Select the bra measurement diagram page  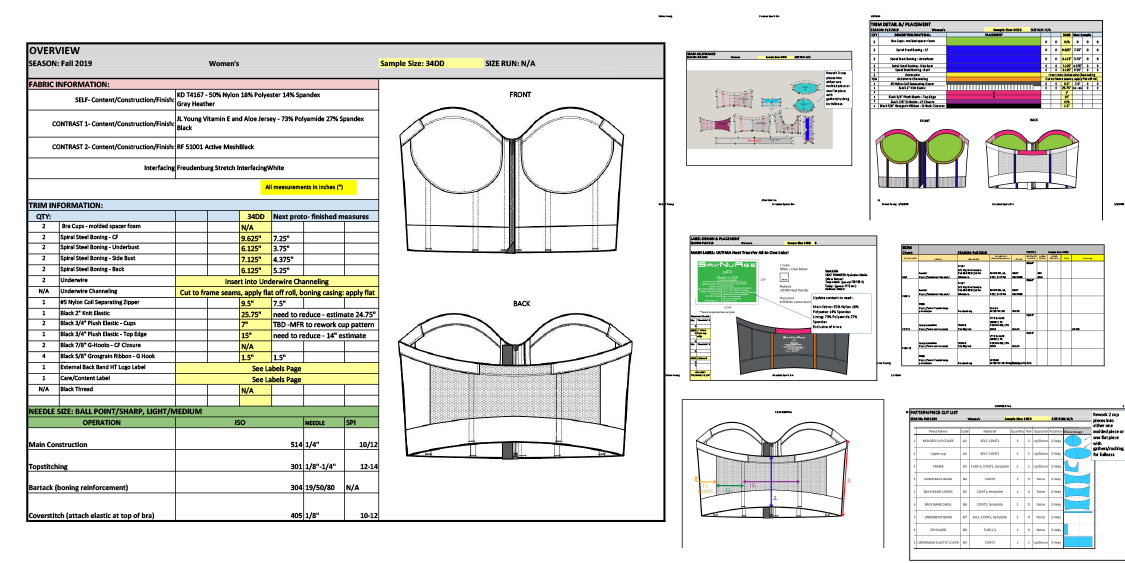770,475
